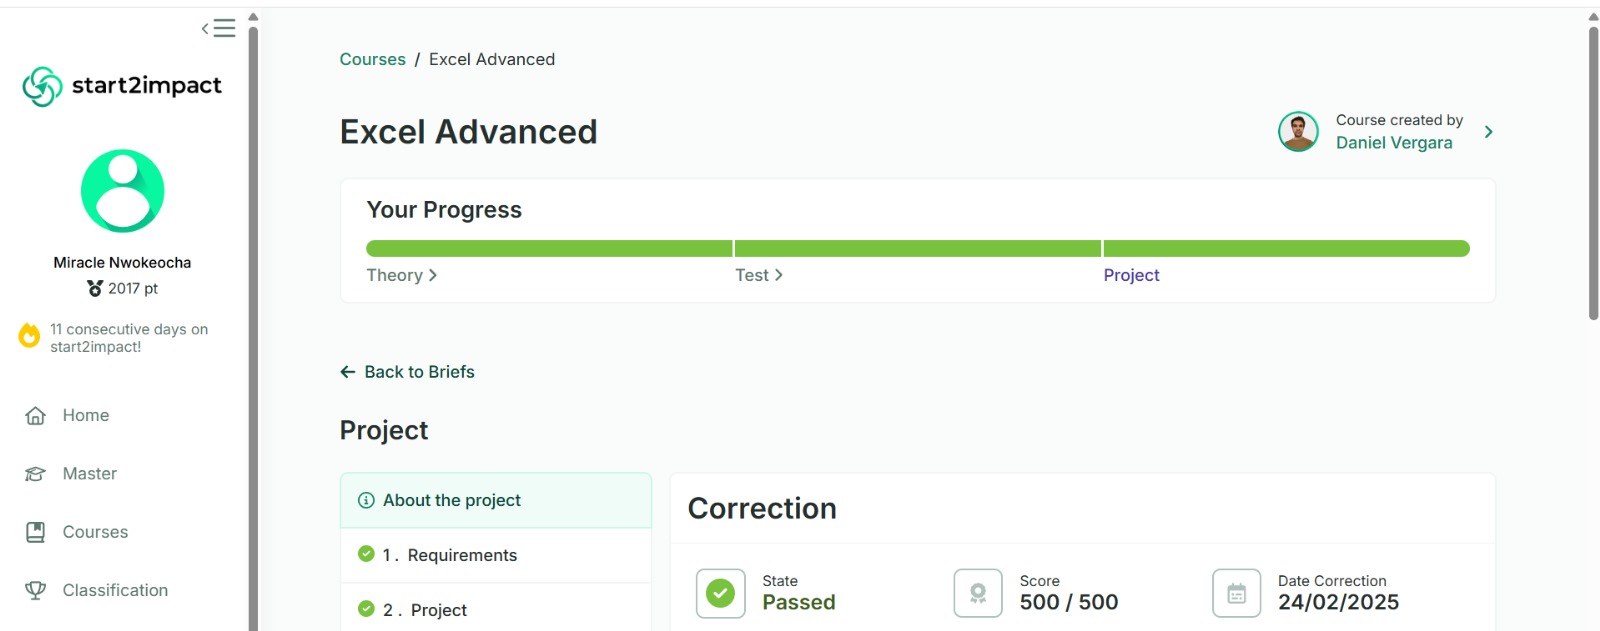Click the Master graduation cap icon
Screen dimensions: 1600x631
pyautogui.click(x=35, y=474)
